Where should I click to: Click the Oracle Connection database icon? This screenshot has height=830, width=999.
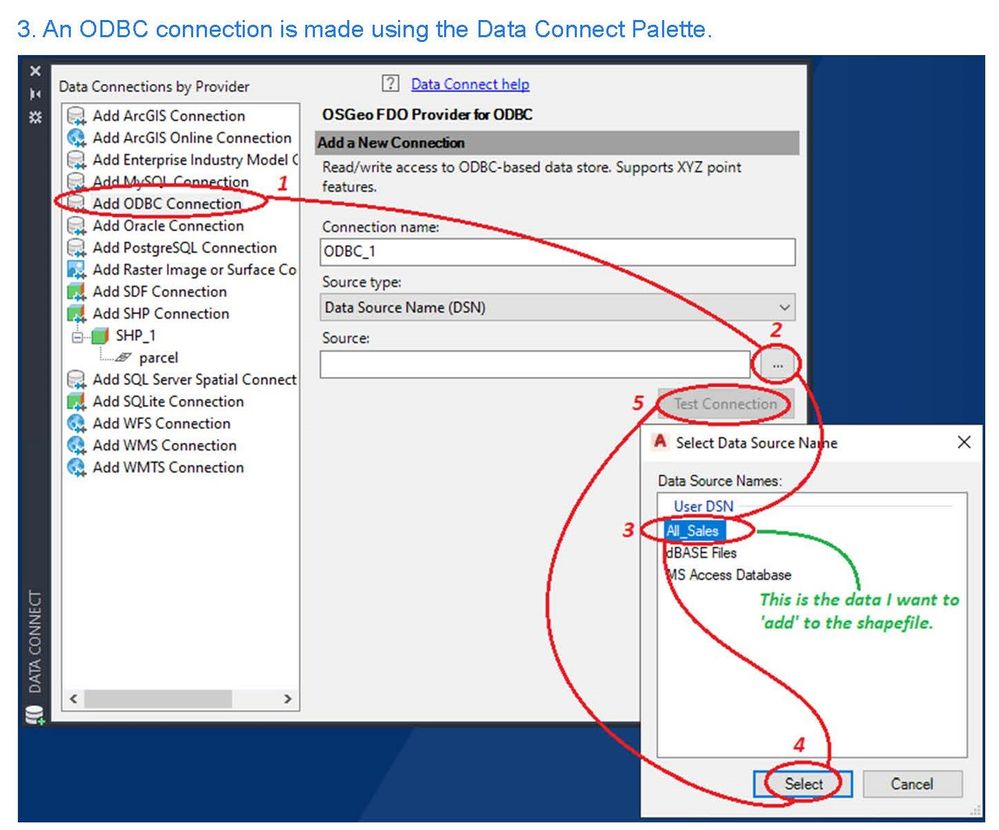76,226
